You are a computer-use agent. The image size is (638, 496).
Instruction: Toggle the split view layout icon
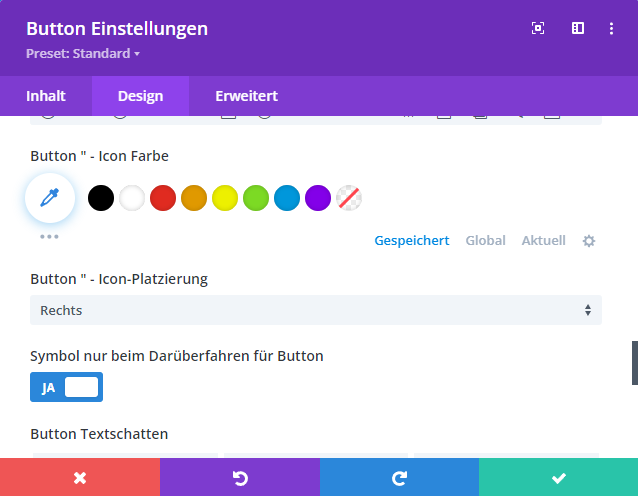(578, 29)
